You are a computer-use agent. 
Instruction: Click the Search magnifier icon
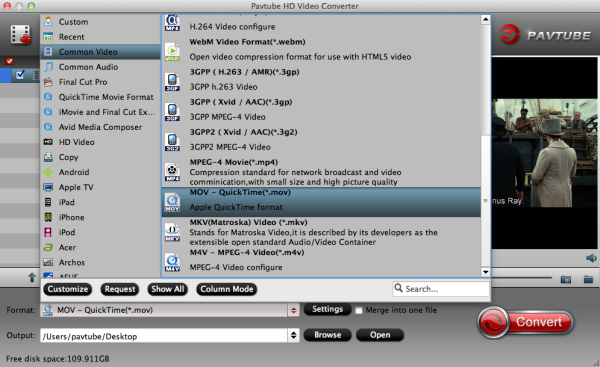point(398,288)
